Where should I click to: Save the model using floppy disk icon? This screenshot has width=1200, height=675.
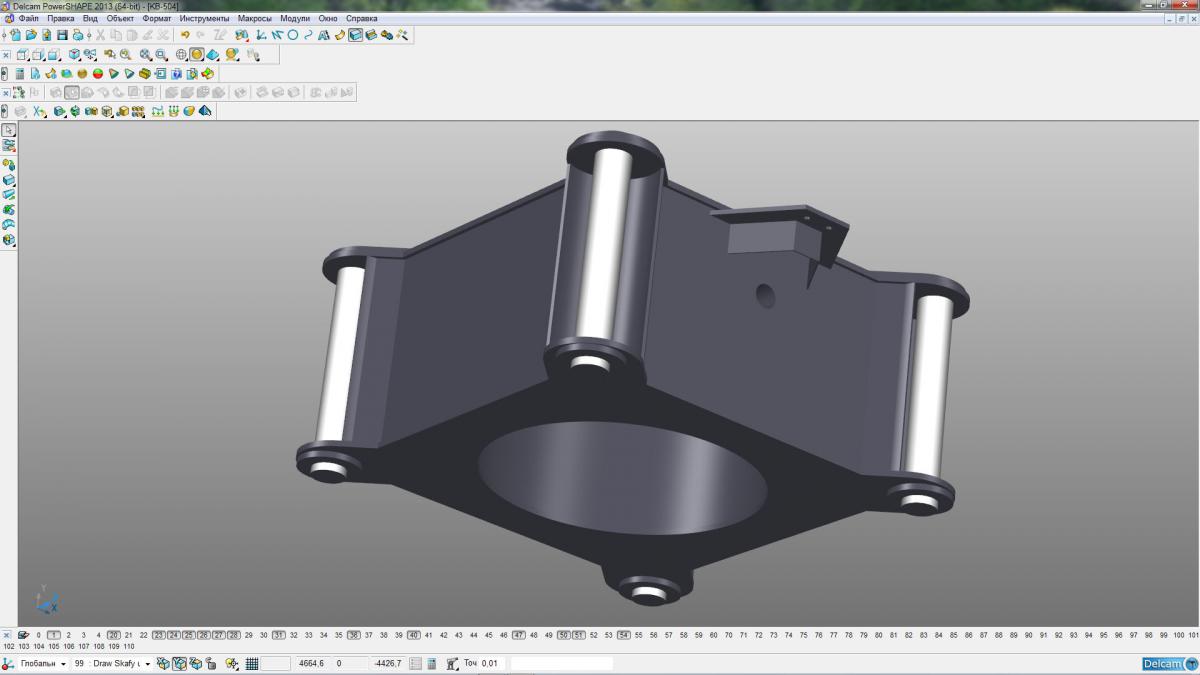(62, 35)
